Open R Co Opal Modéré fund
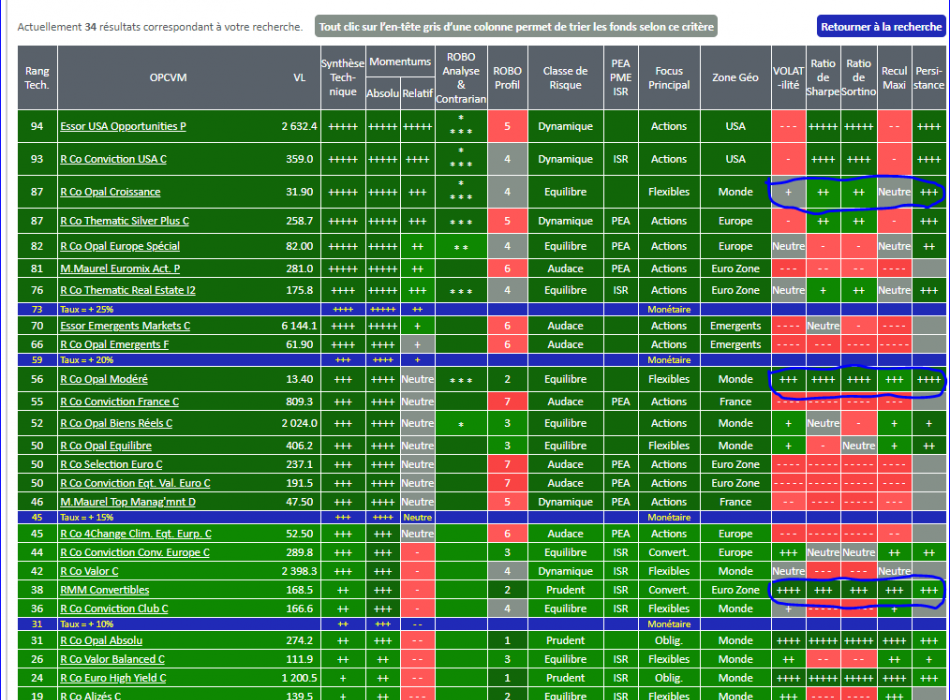 (x=104, y=379)
